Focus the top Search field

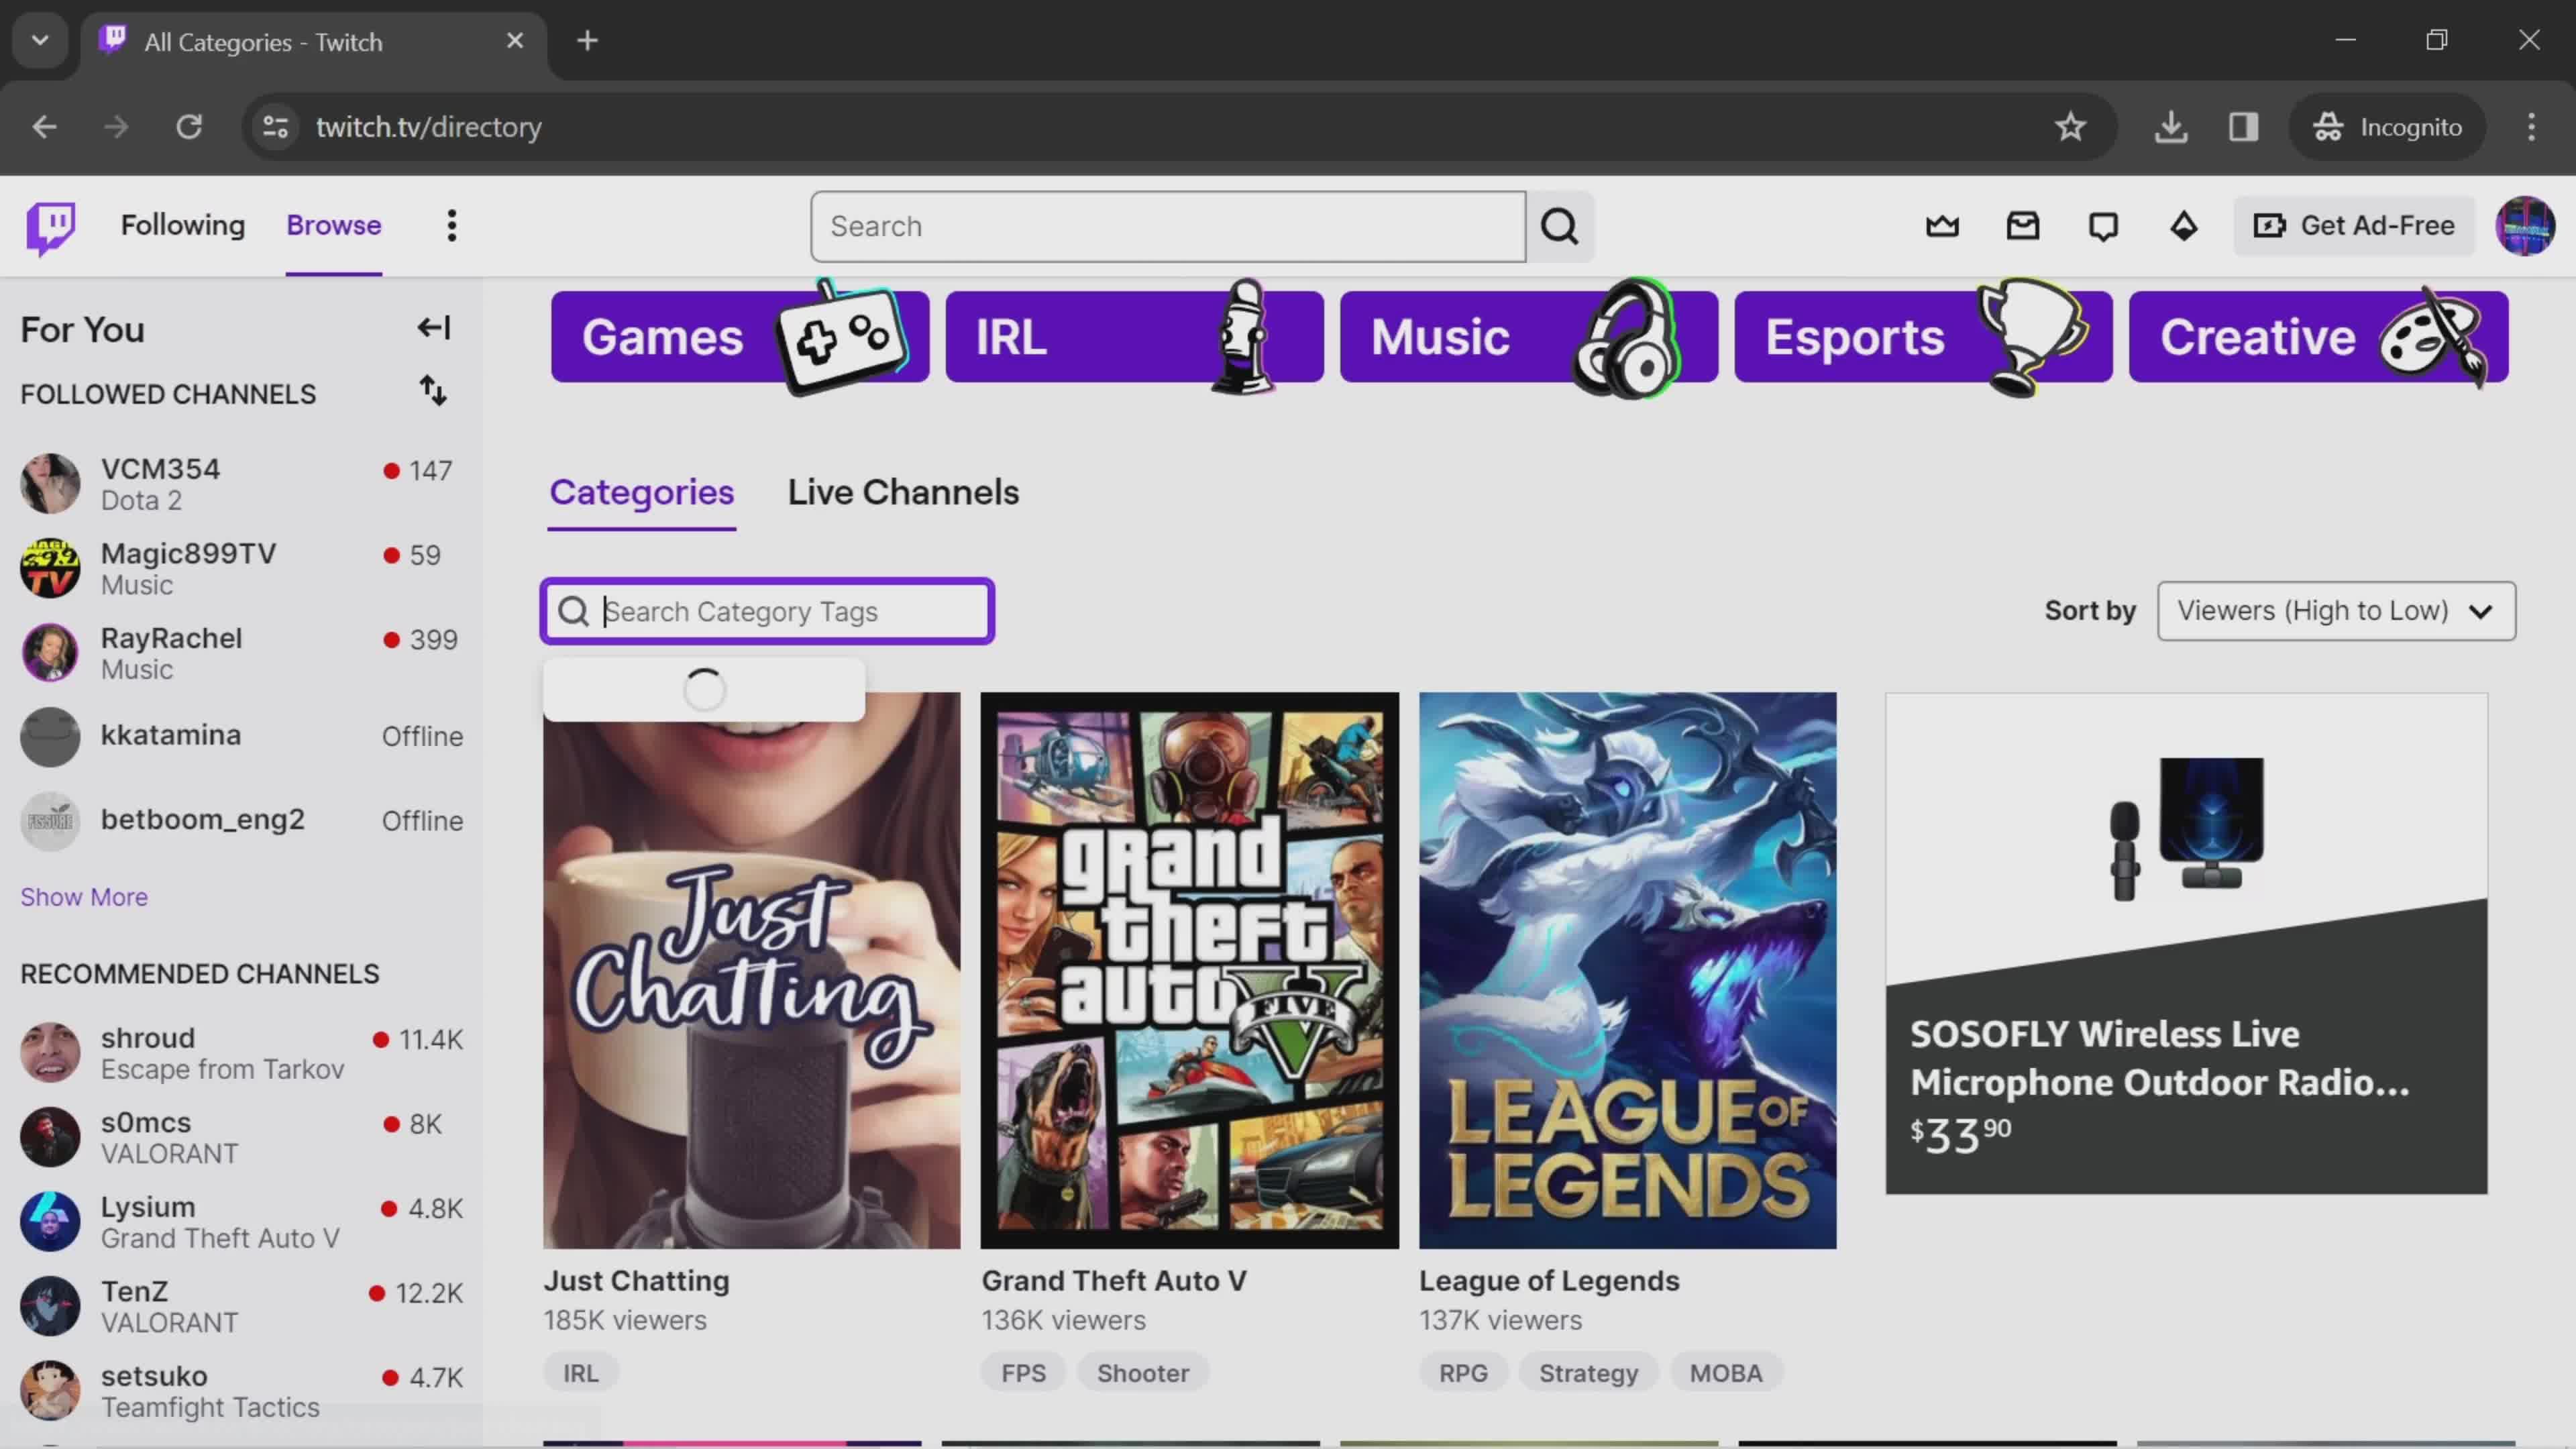(x=1168, y=227)
